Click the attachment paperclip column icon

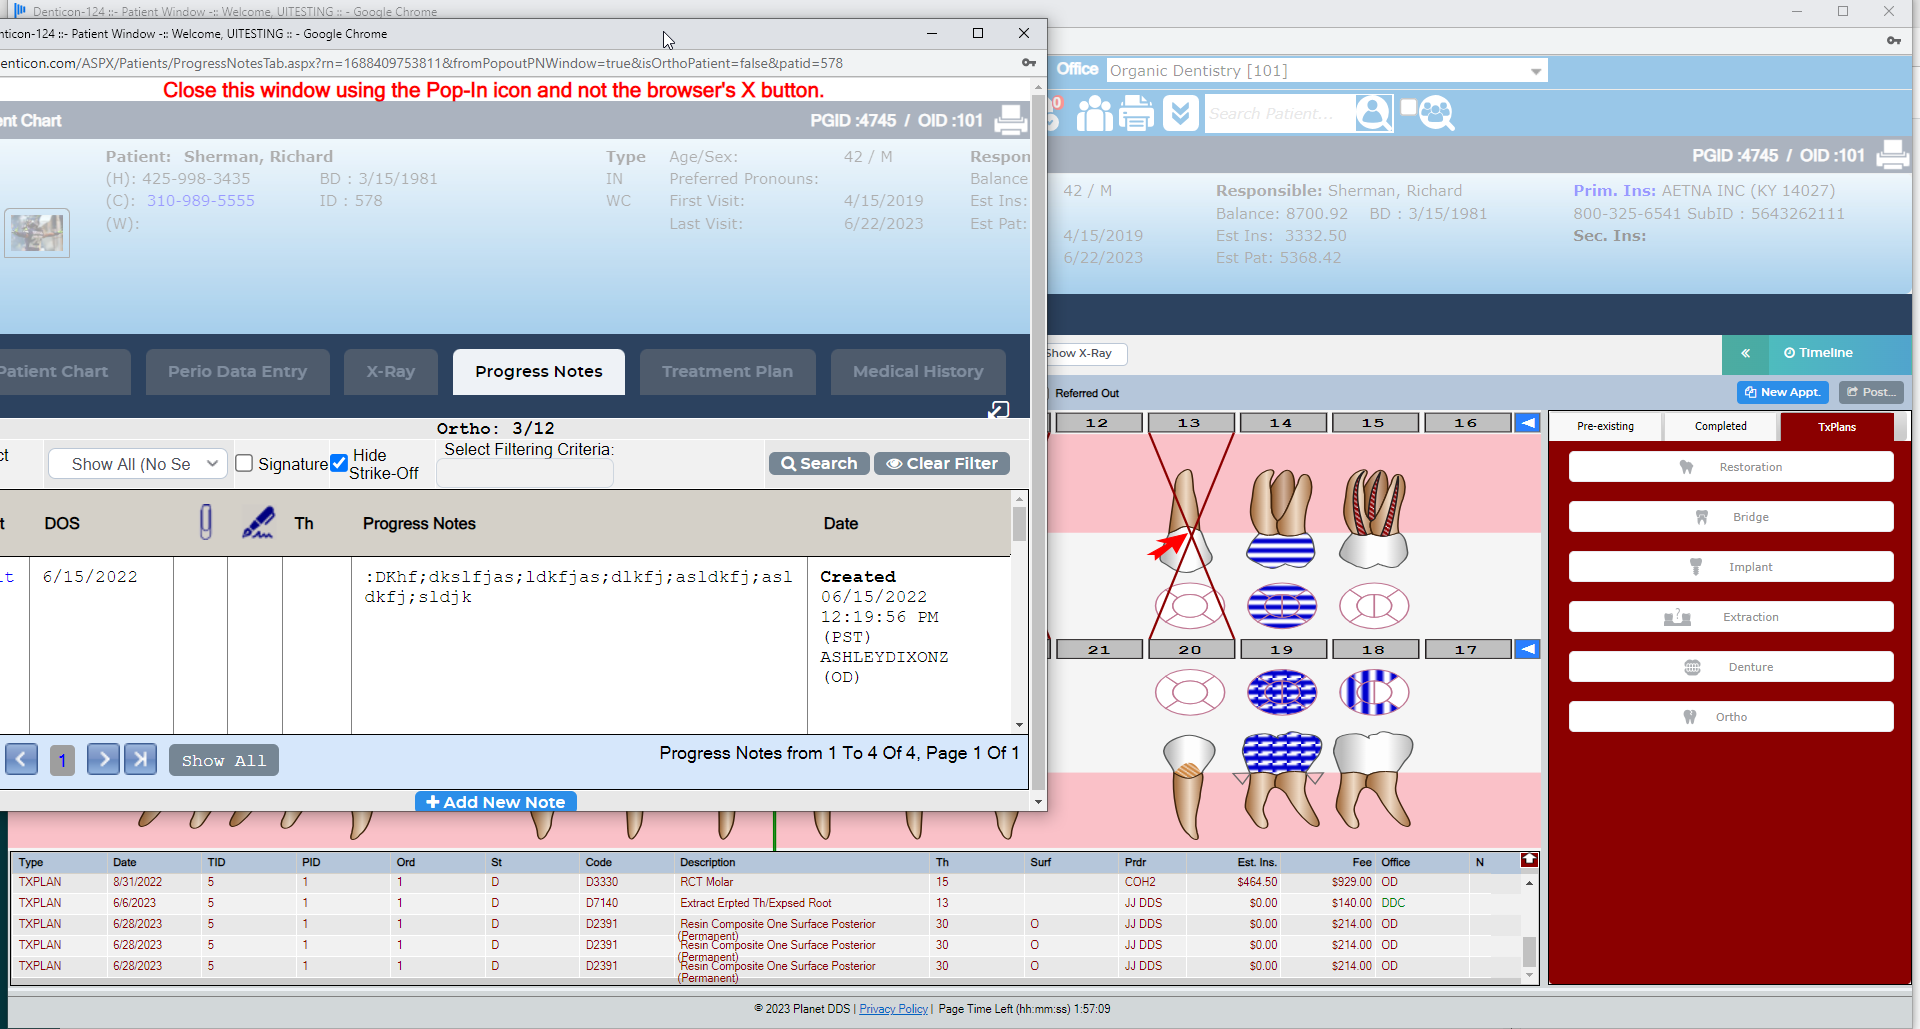click(205, 522)
